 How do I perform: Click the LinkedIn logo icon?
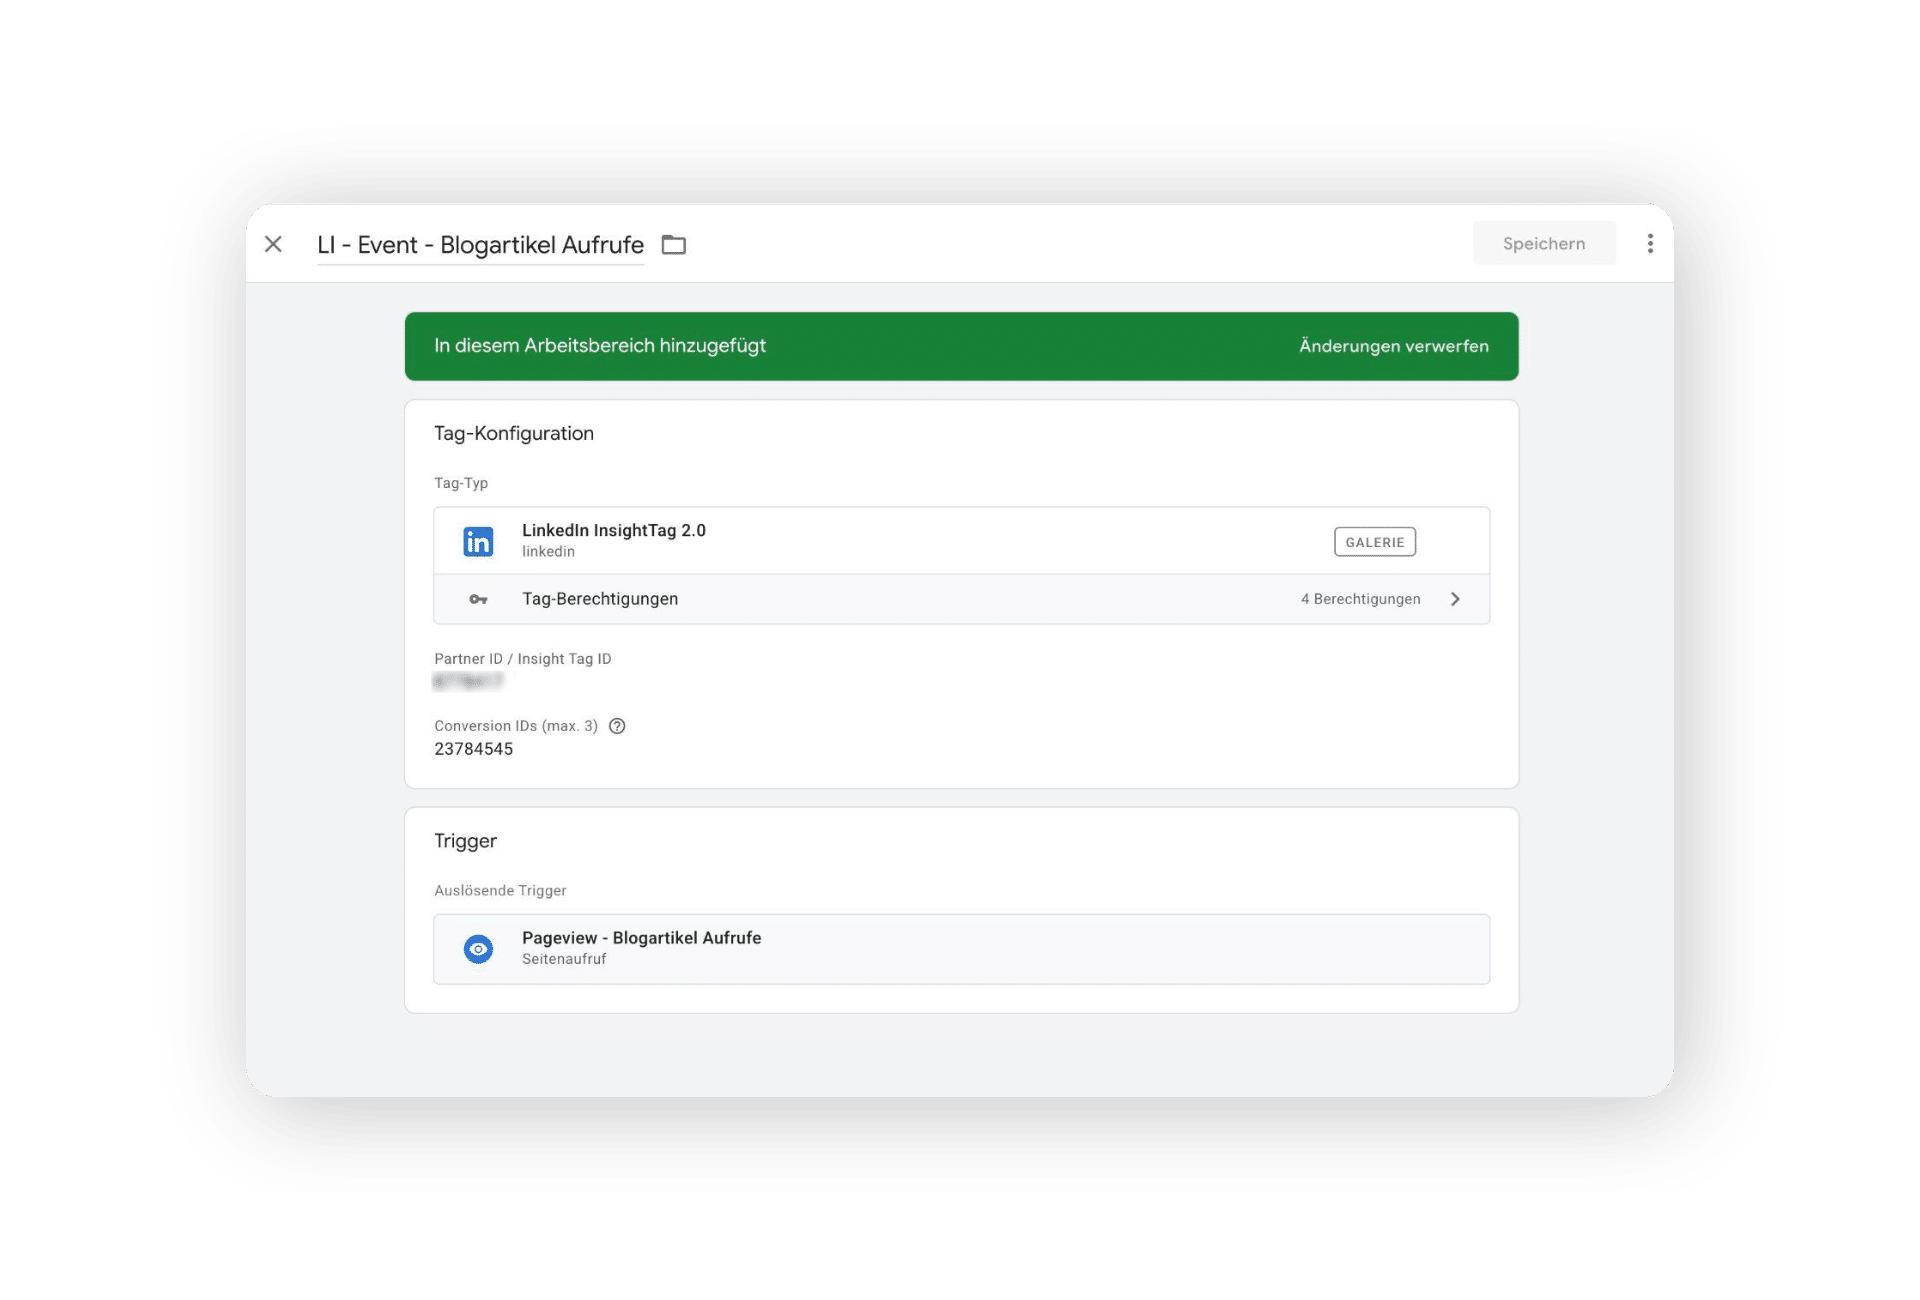tap(478, 541)
